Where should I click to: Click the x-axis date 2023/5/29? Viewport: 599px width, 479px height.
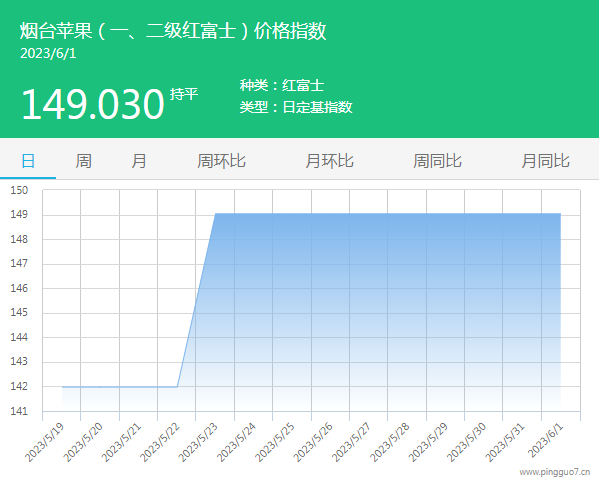pos(428,443)
